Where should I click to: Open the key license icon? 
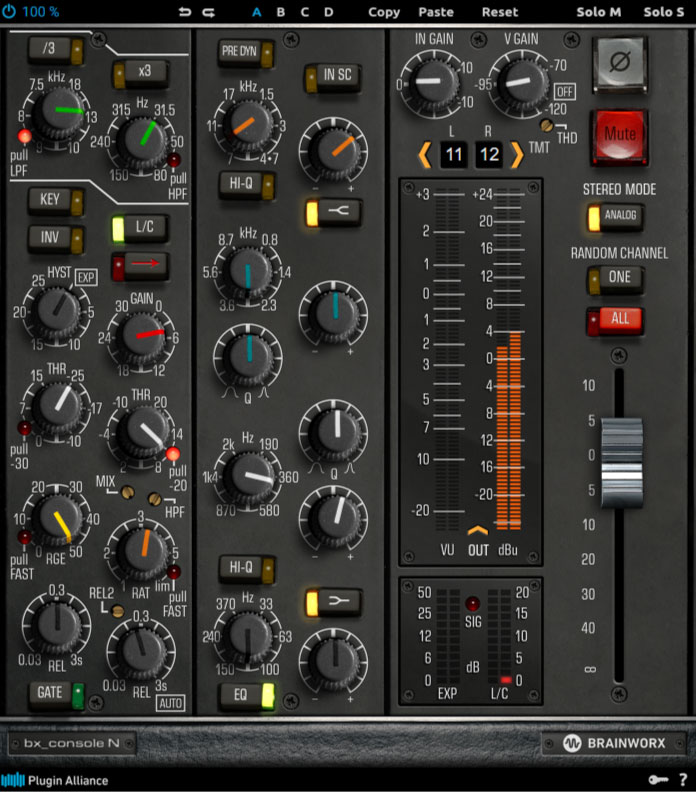(658, 780)
